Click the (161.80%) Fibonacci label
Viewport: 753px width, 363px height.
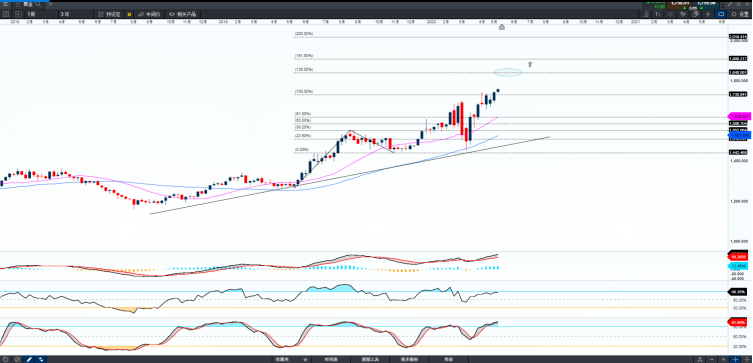[304, 56]
